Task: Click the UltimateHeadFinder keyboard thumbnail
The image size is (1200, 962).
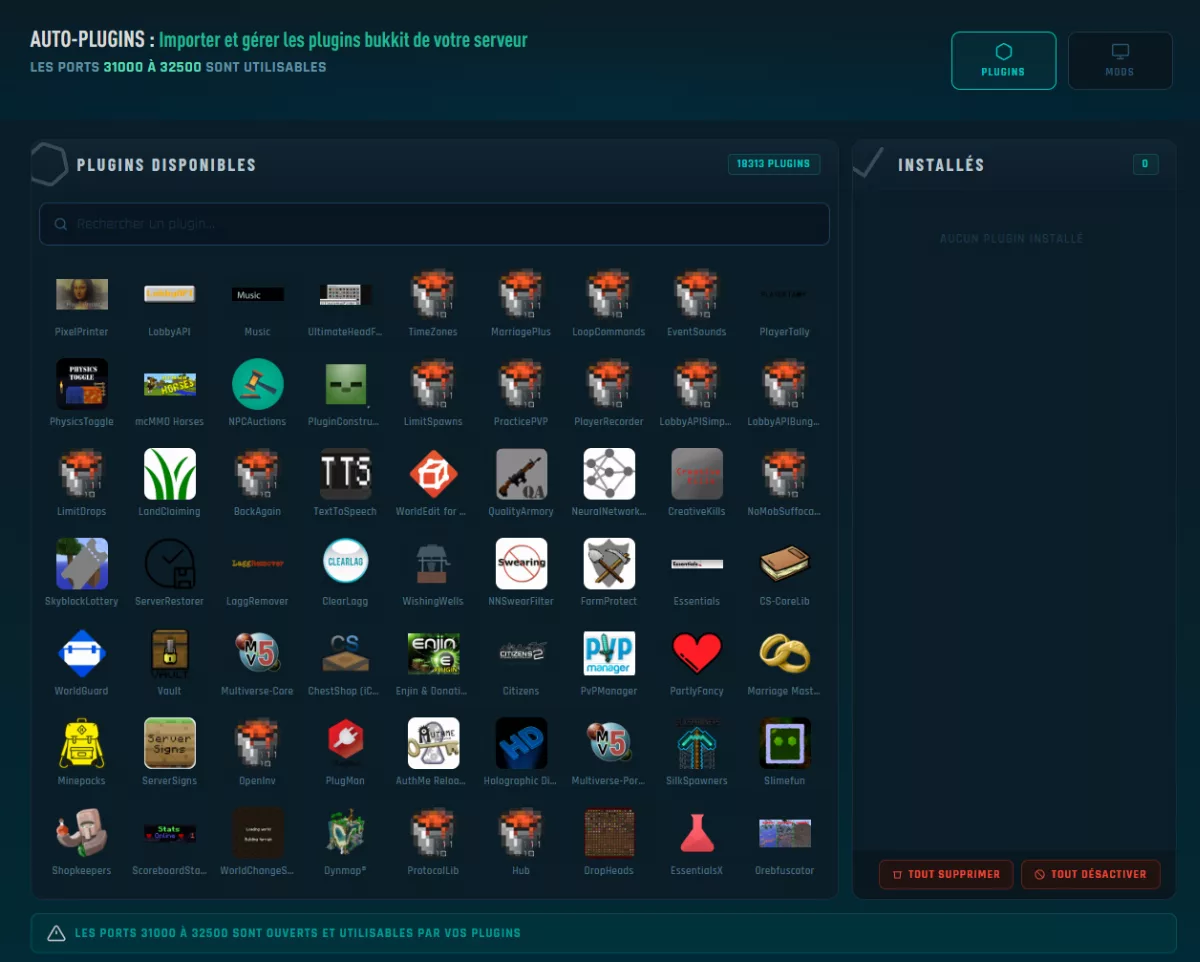Action: point(346,294)
